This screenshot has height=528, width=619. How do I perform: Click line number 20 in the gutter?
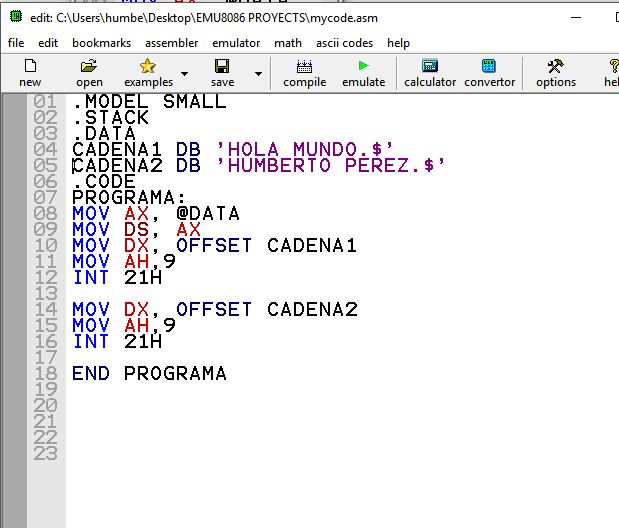(x=46, y=405)
